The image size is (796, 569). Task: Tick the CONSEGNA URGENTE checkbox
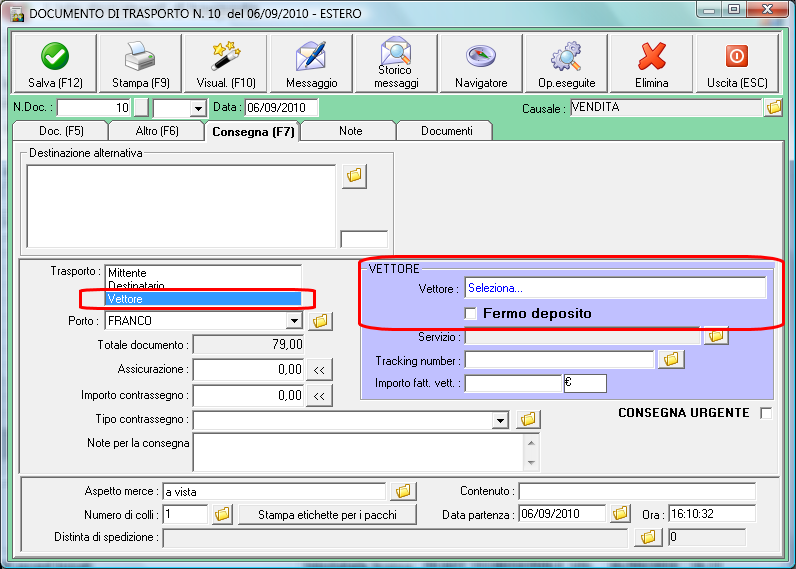click(x=766, y=413)
